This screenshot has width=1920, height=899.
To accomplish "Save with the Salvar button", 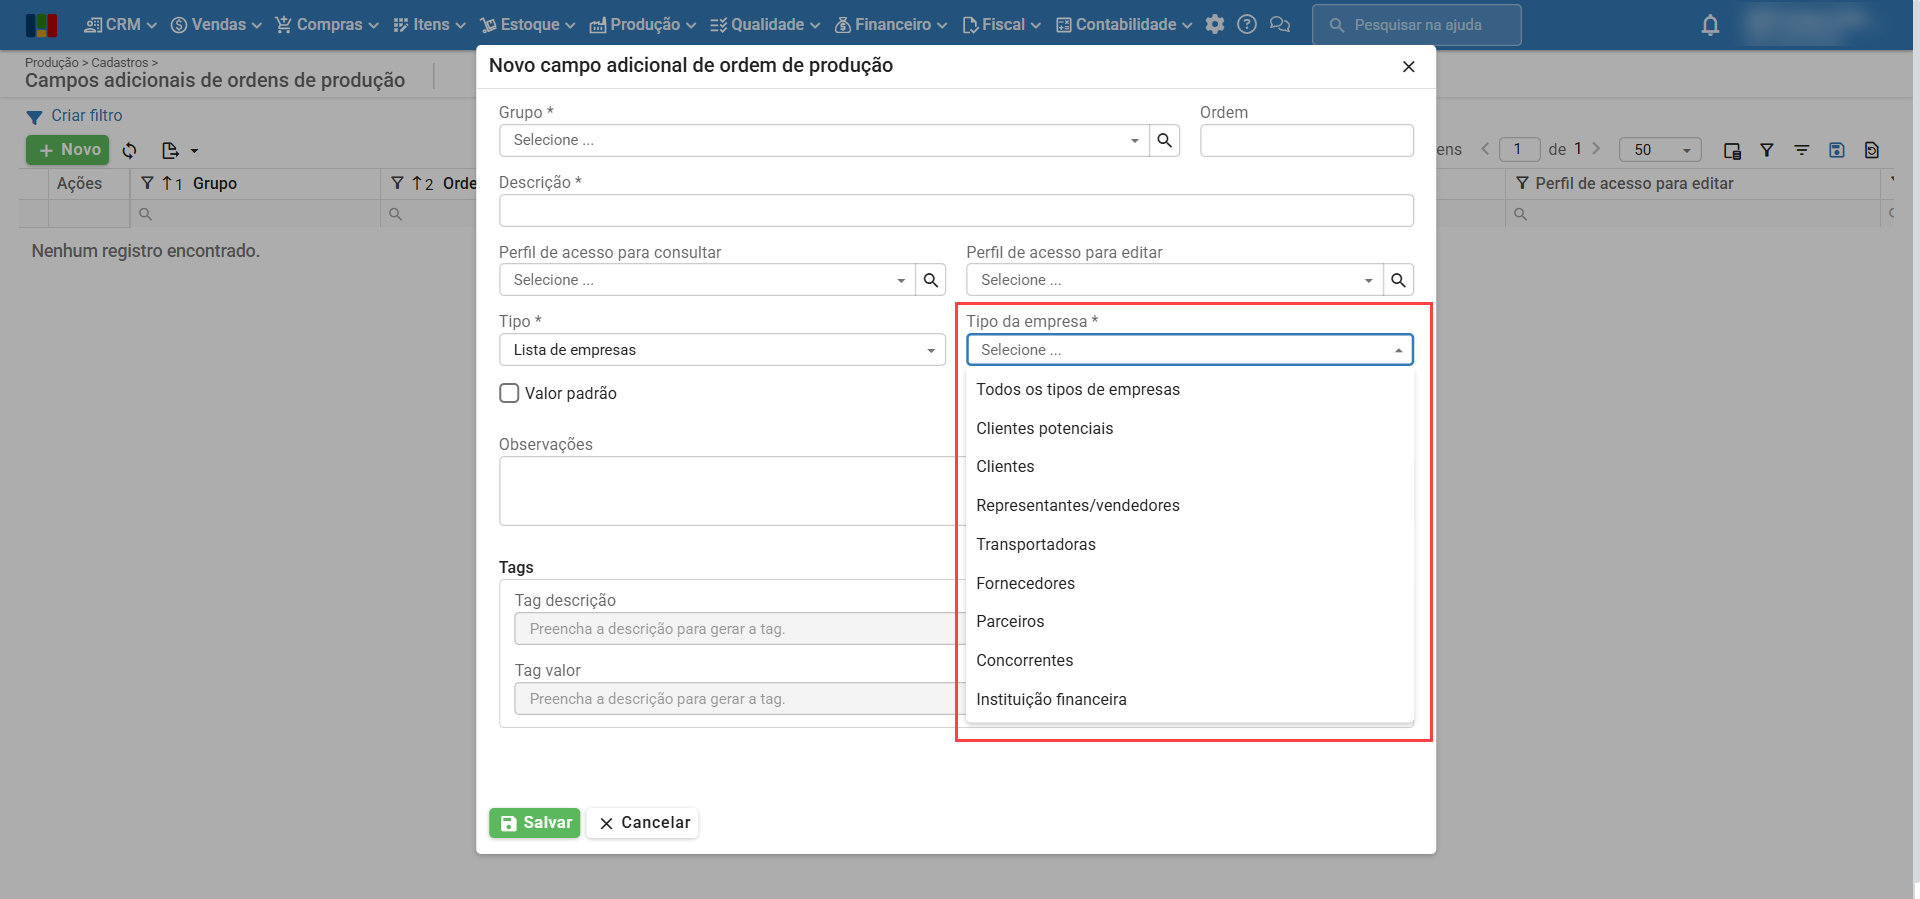I will [535, 823].
